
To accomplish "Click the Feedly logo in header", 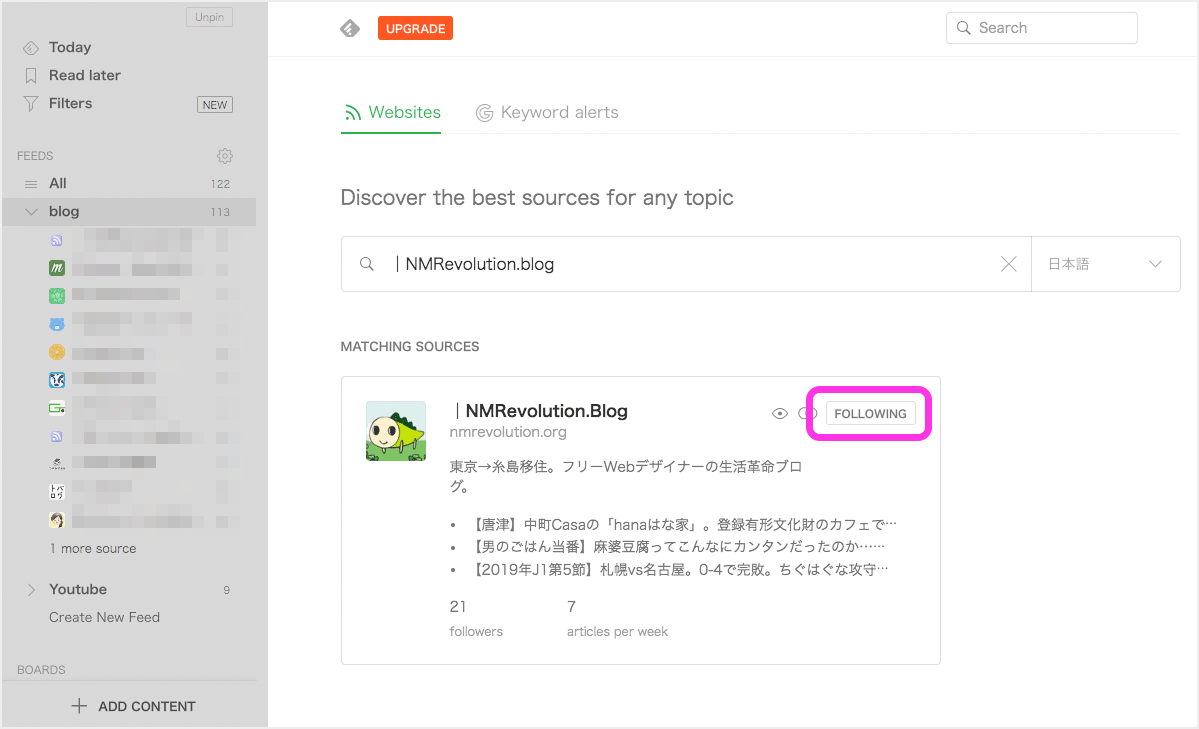I will (349, 28).
